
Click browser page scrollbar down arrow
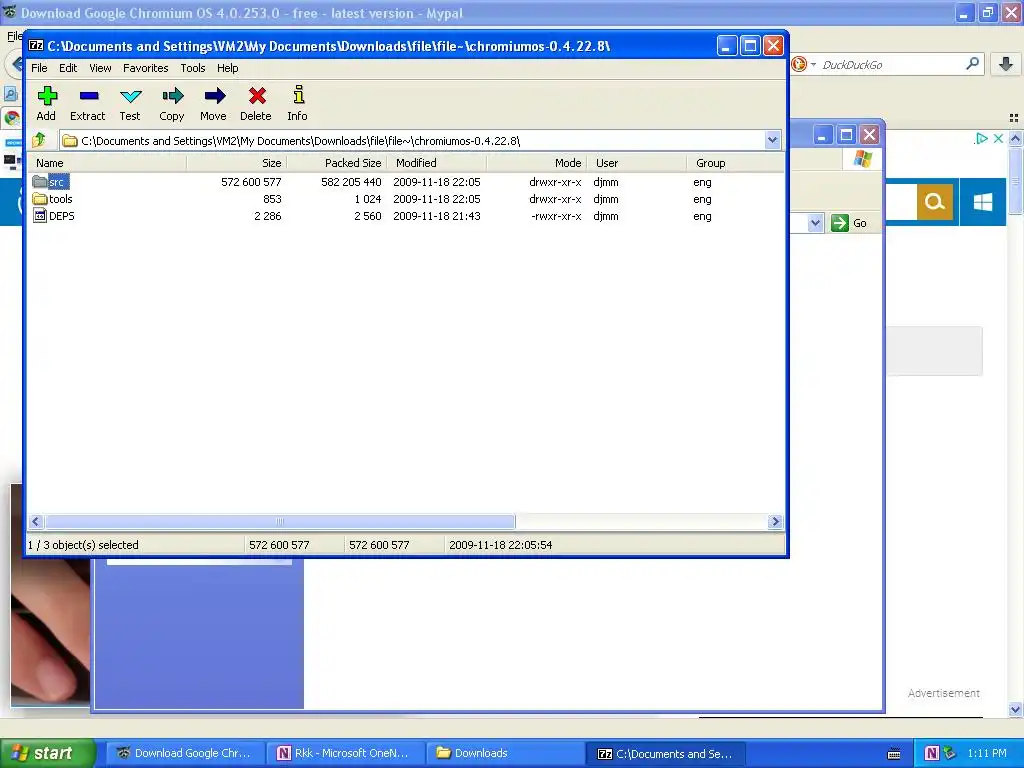coord(1015,709)
